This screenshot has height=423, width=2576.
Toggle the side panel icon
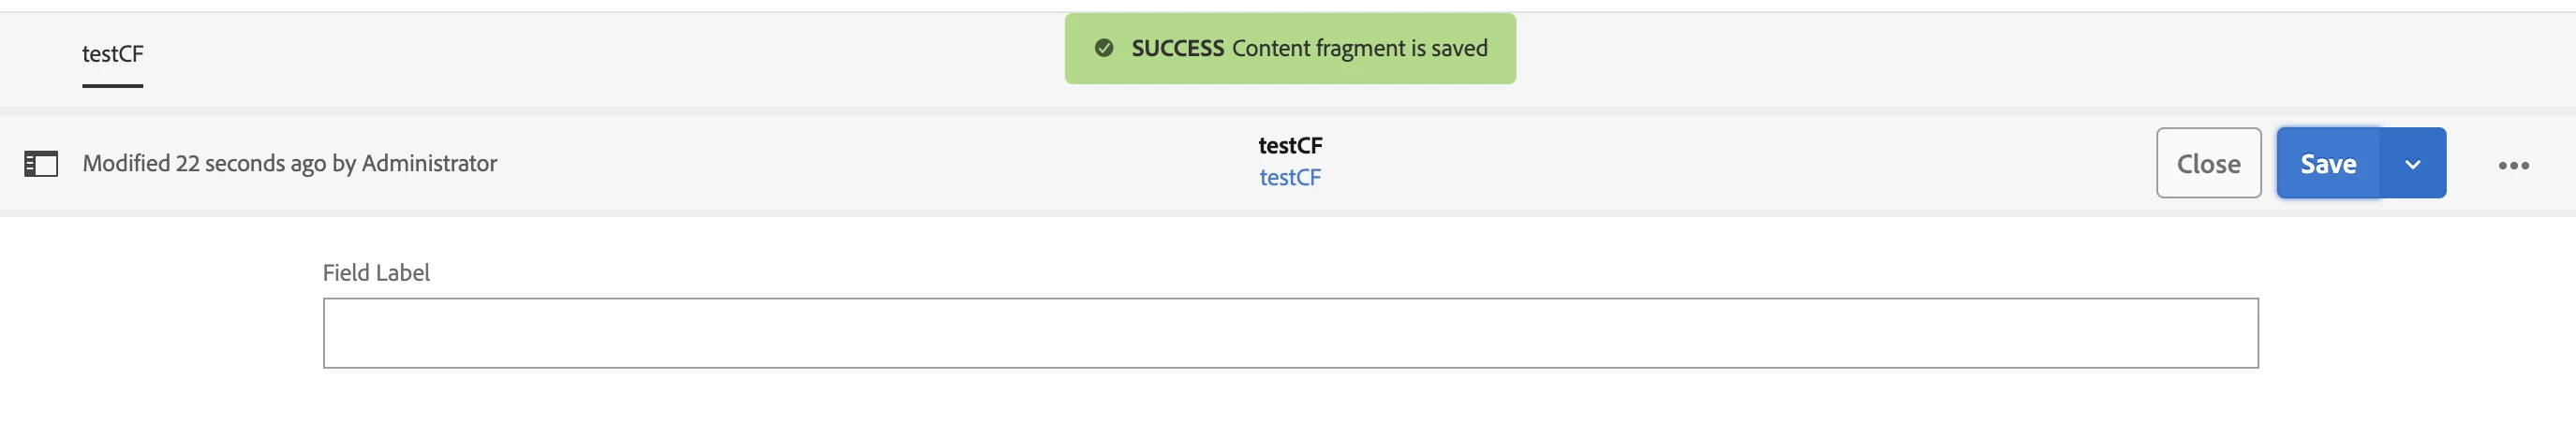pos(41,163)
